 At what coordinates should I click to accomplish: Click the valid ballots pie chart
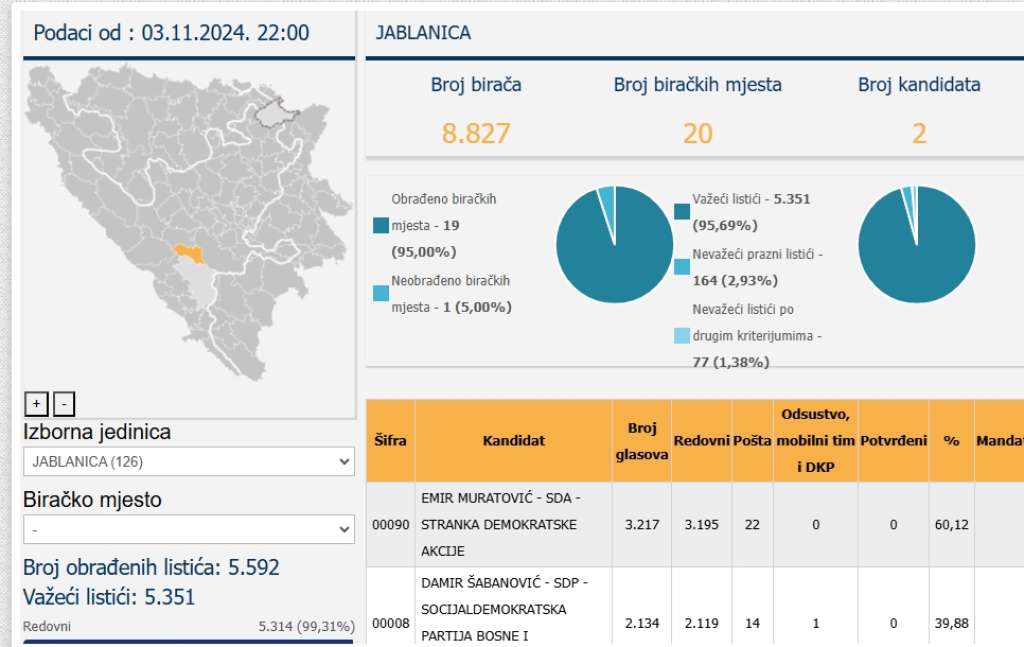click(x=916, y=245)
